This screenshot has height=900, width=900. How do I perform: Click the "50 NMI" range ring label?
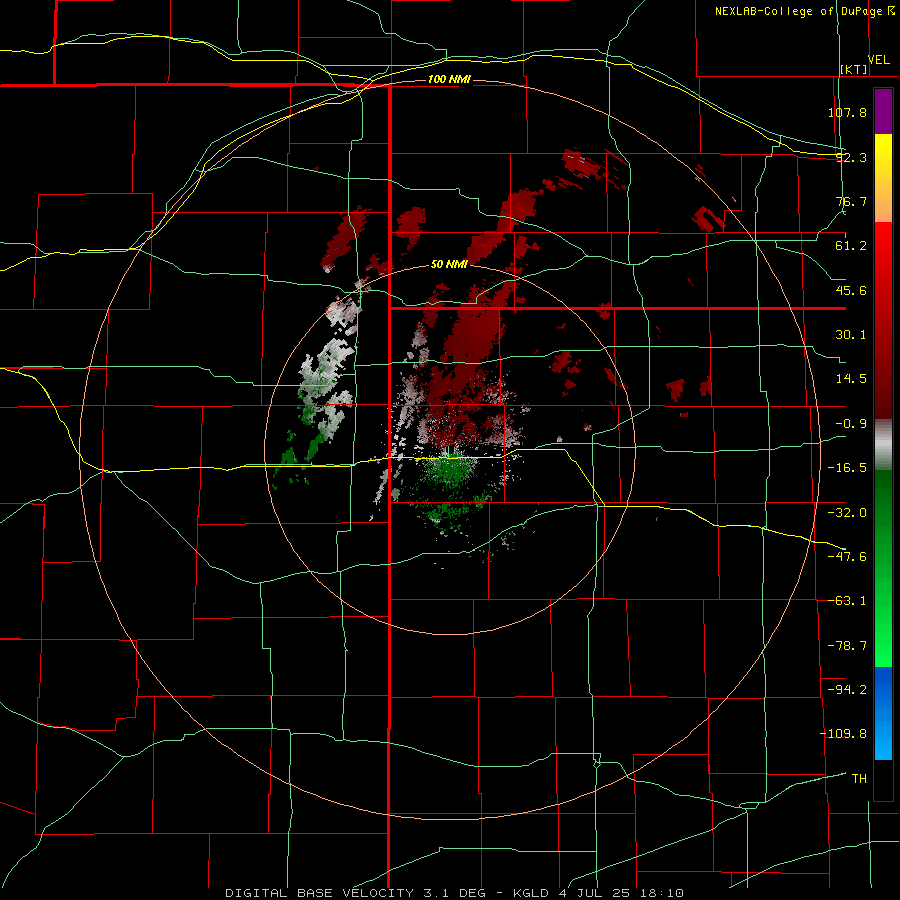[449, 265]
